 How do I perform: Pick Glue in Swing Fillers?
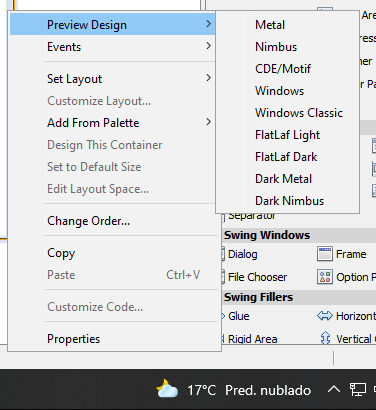coord(238,316)
